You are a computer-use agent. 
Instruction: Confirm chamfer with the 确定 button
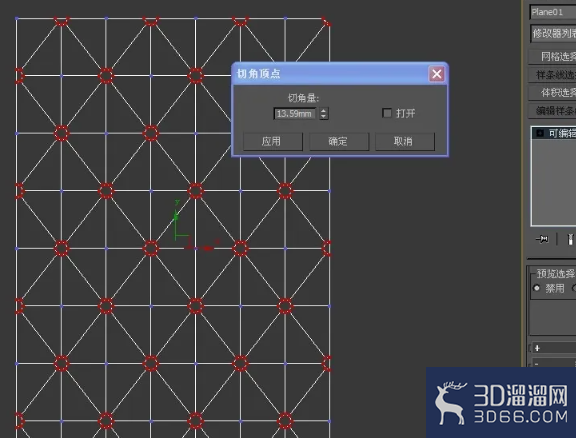(339, 141)
